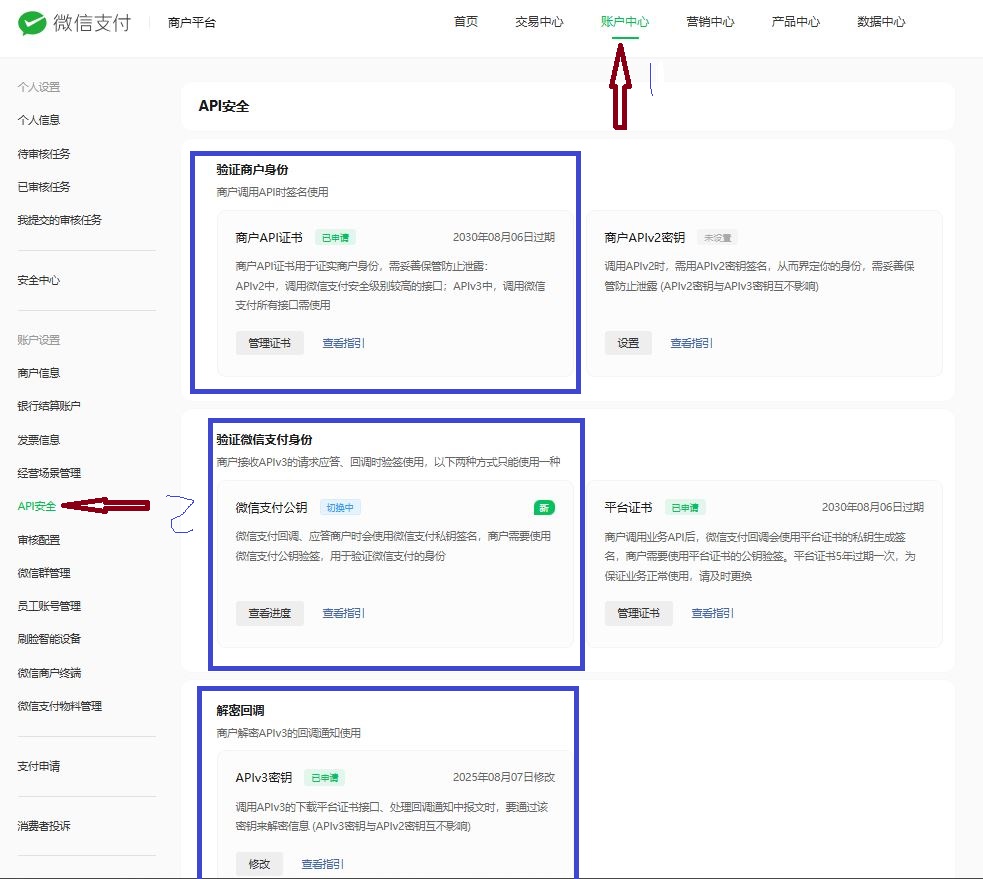
Task: Click 2030年08月06日过期 on 平台证书 card
Action: tap(873, 507)
